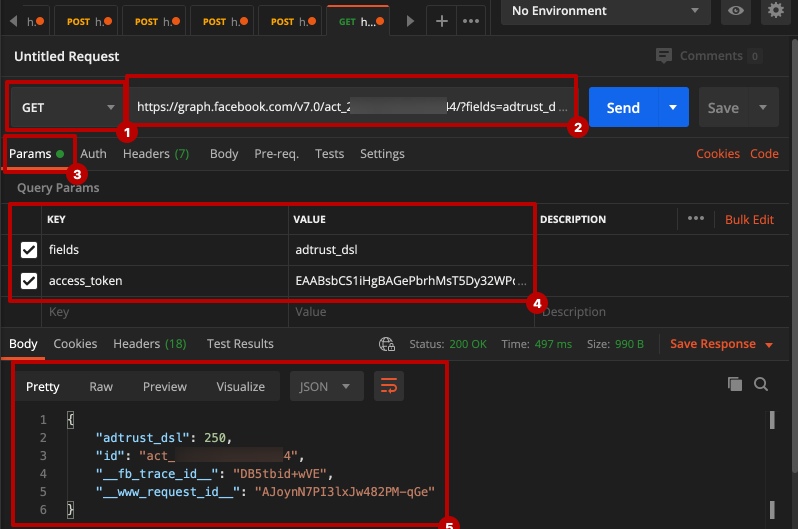Screen dimensions: 798x529
Task: Copy response body with copy icon
Action: click(734, 384)
